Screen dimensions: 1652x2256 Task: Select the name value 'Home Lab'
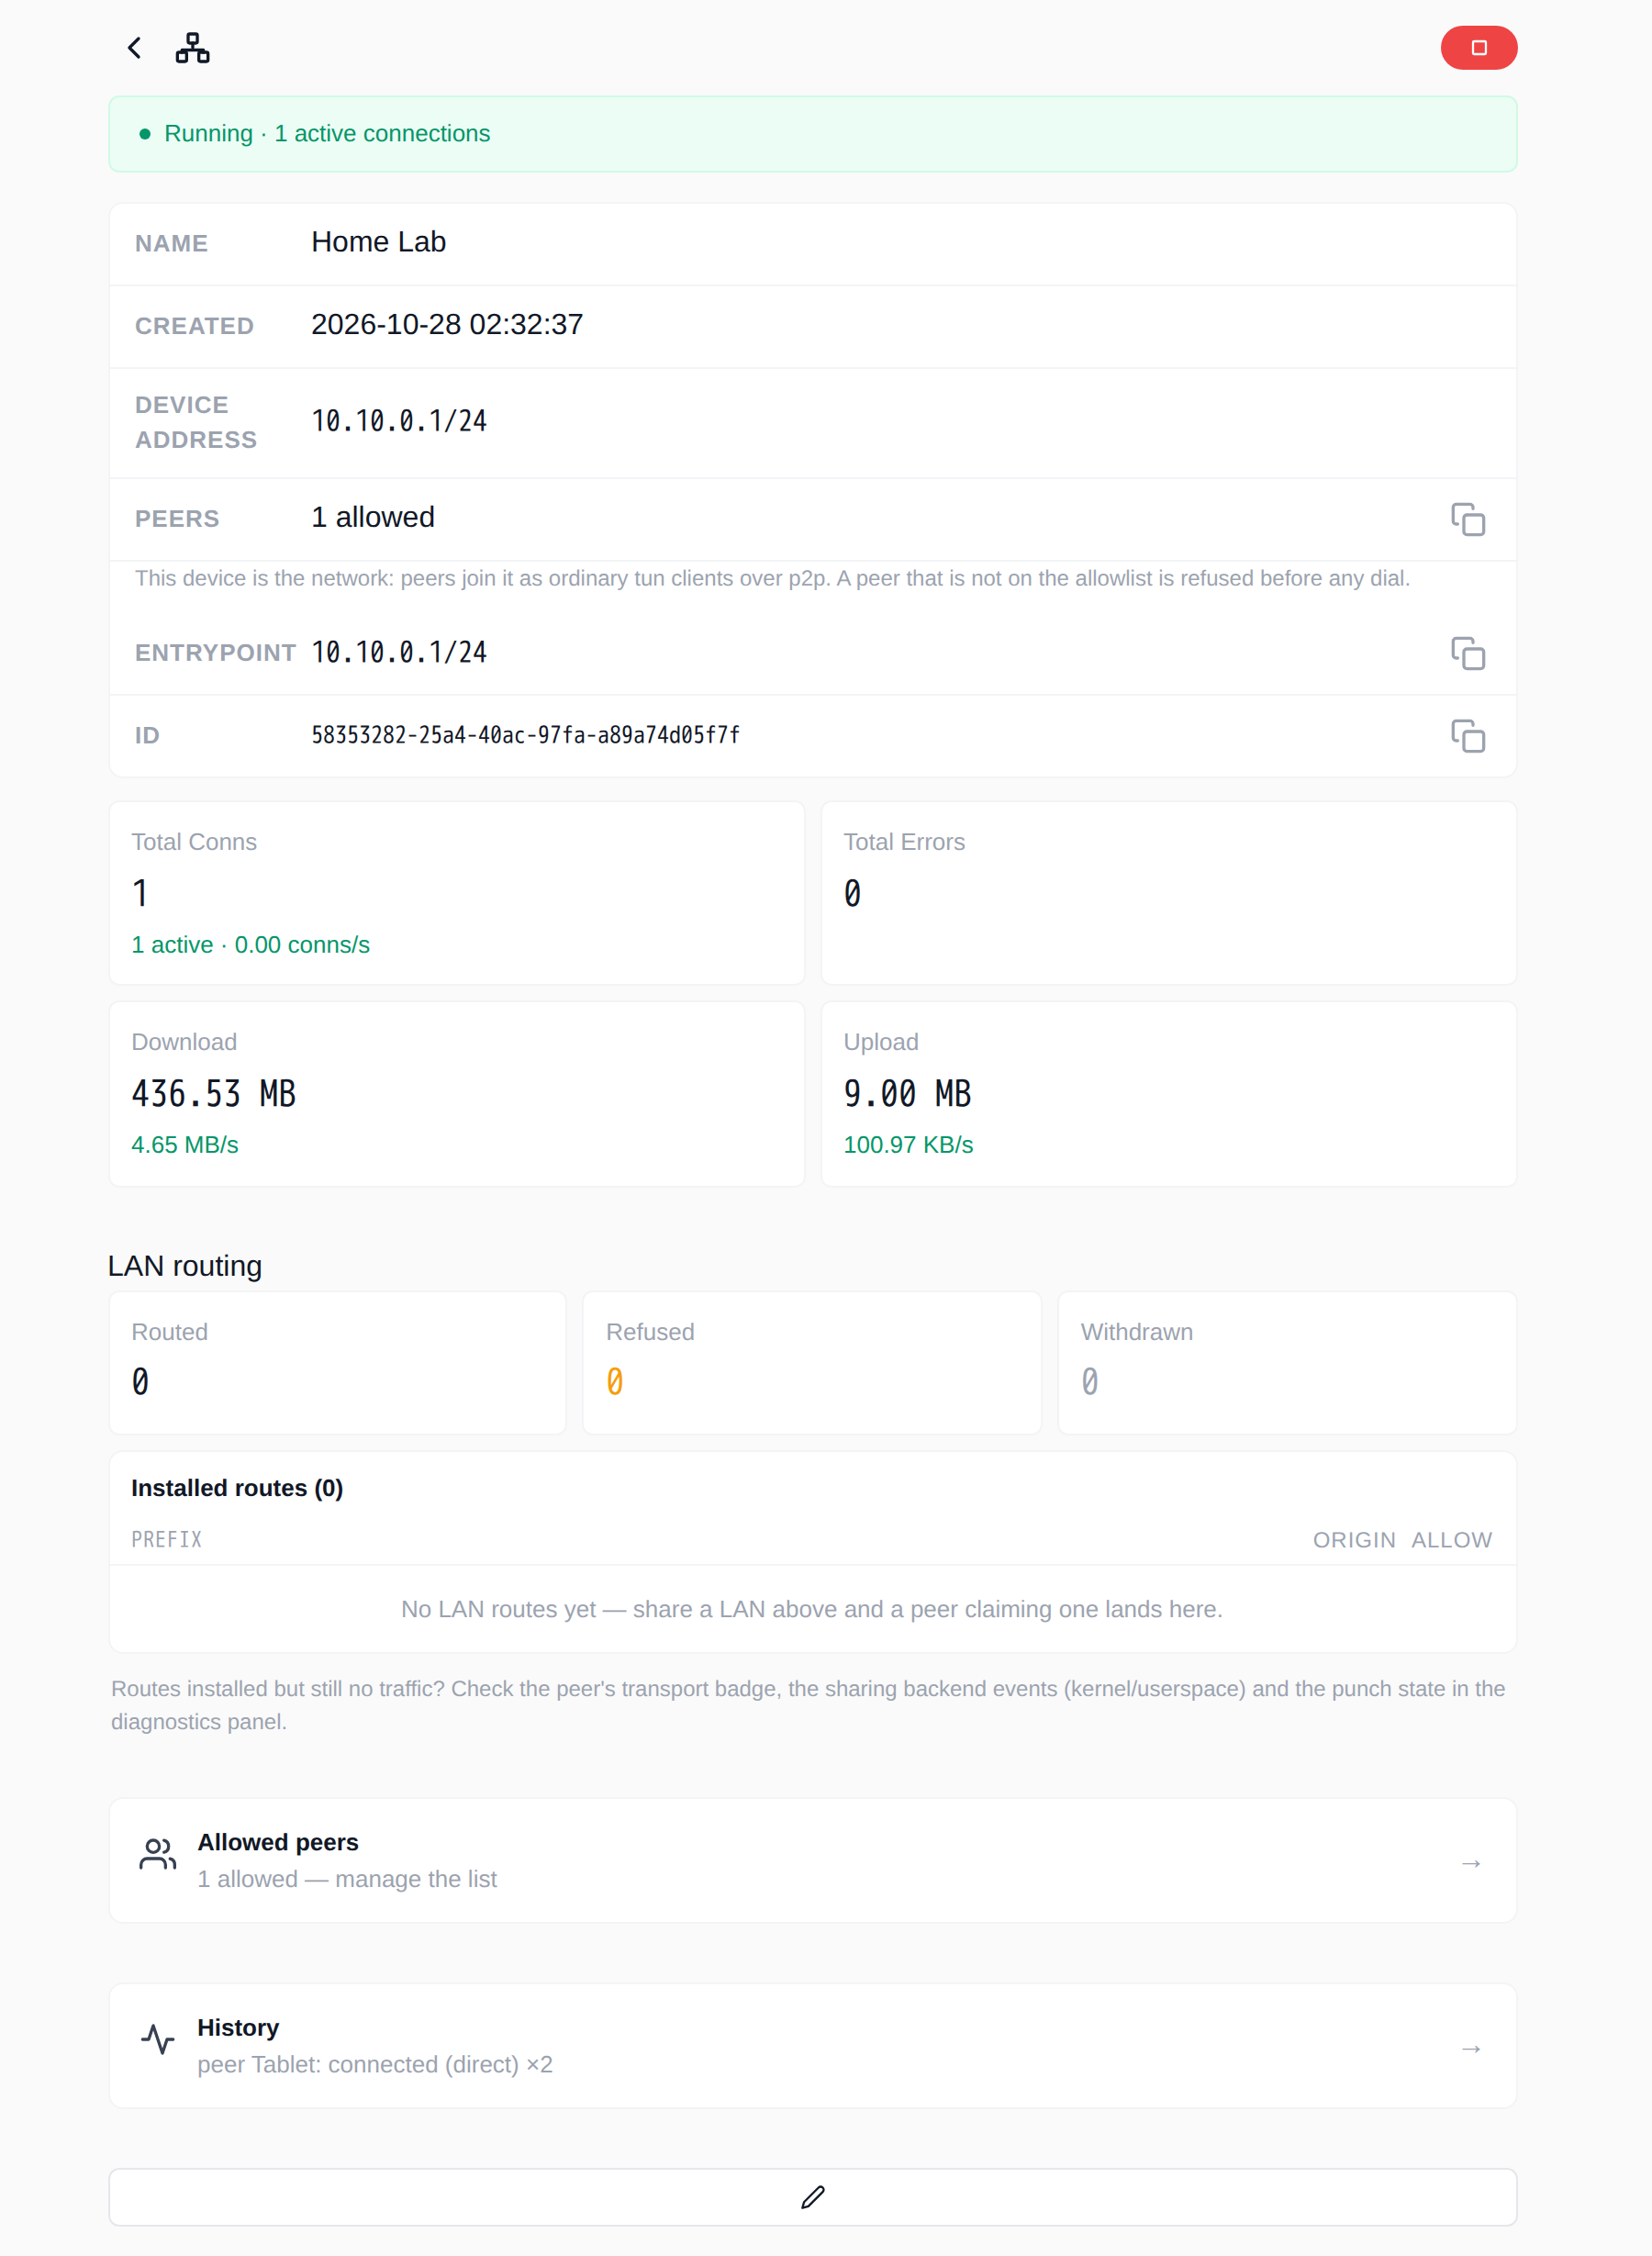tap(378, 242)
